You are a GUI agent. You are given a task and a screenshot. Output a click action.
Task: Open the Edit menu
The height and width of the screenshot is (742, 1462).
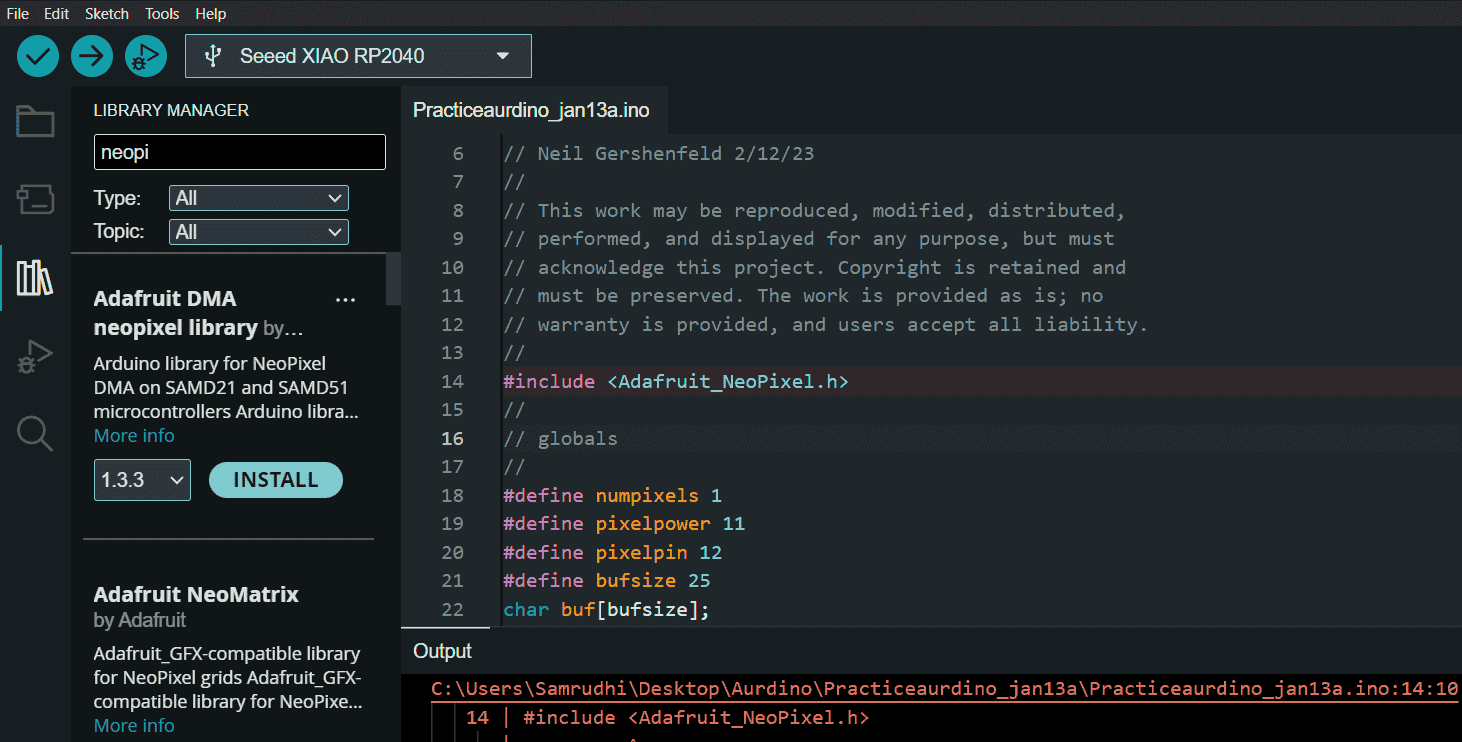57,14
